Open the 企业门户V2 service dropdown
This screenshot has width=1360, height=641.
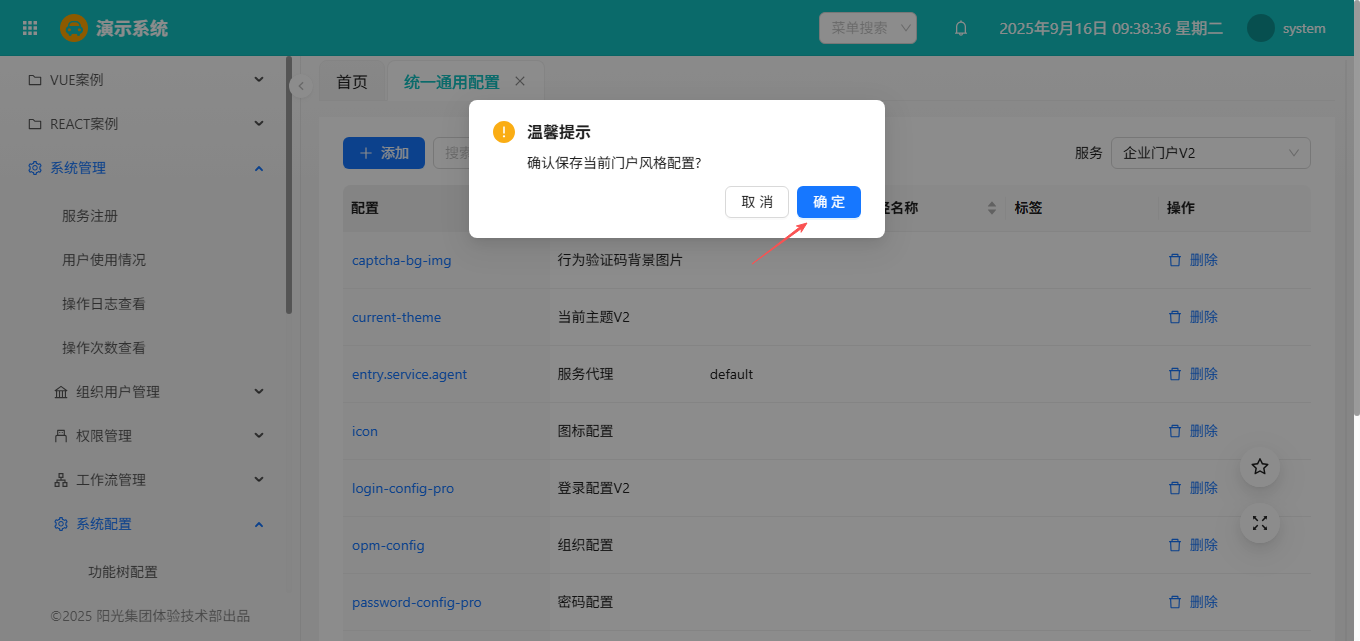1210,153
